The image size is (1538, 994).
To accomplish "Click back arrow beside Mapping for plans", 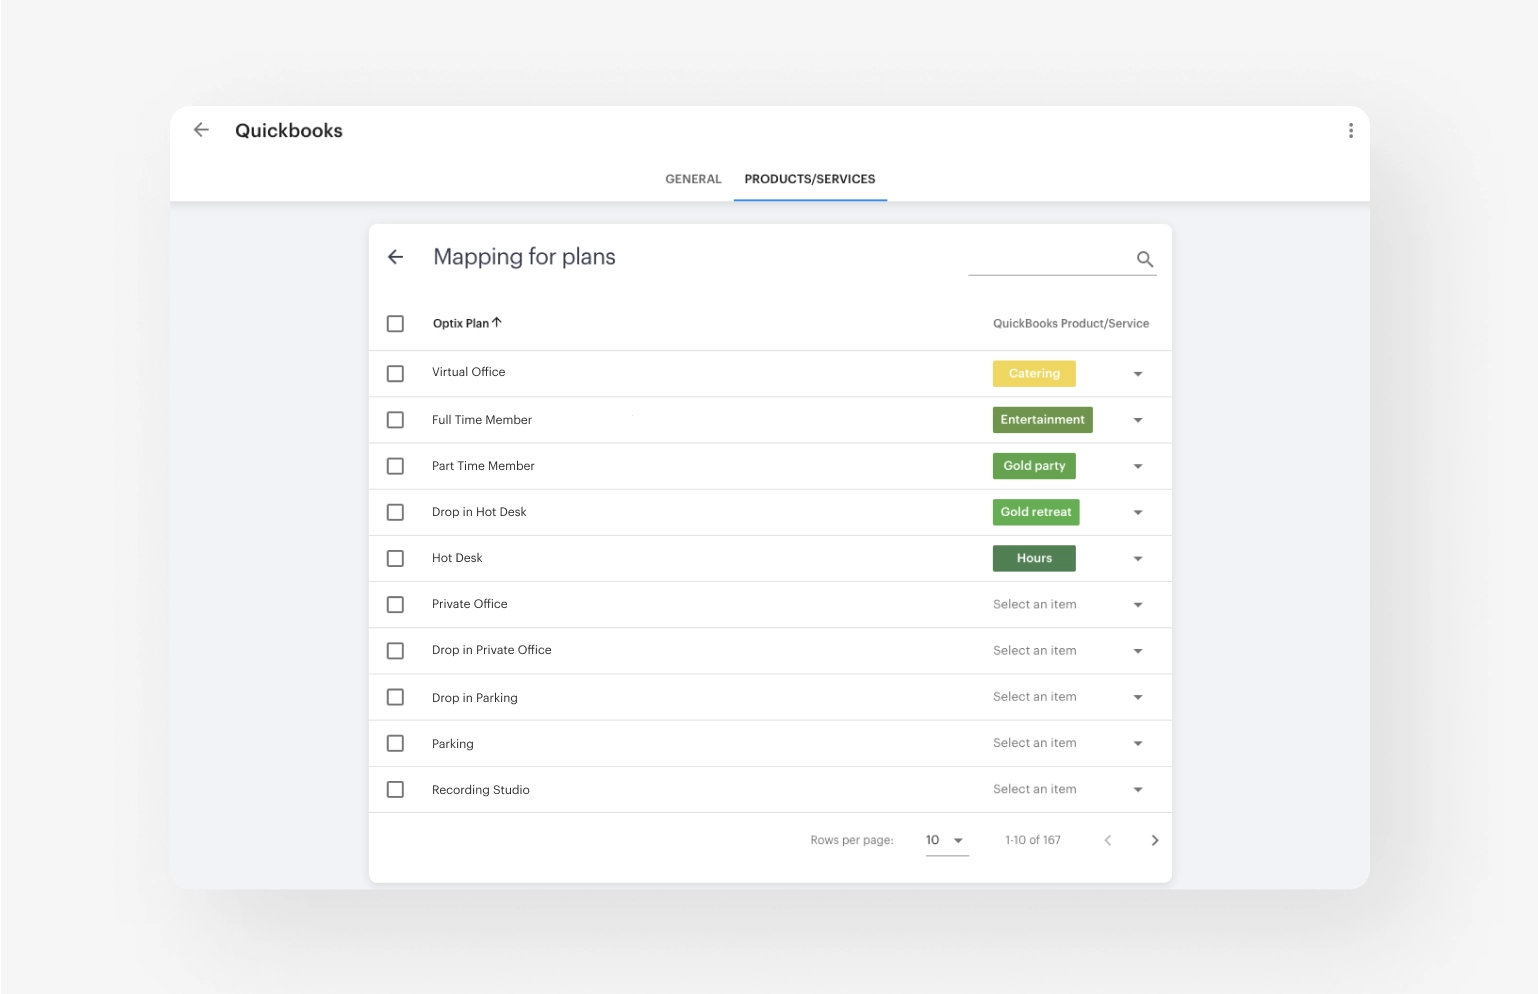I will click(x=396, y=257).
